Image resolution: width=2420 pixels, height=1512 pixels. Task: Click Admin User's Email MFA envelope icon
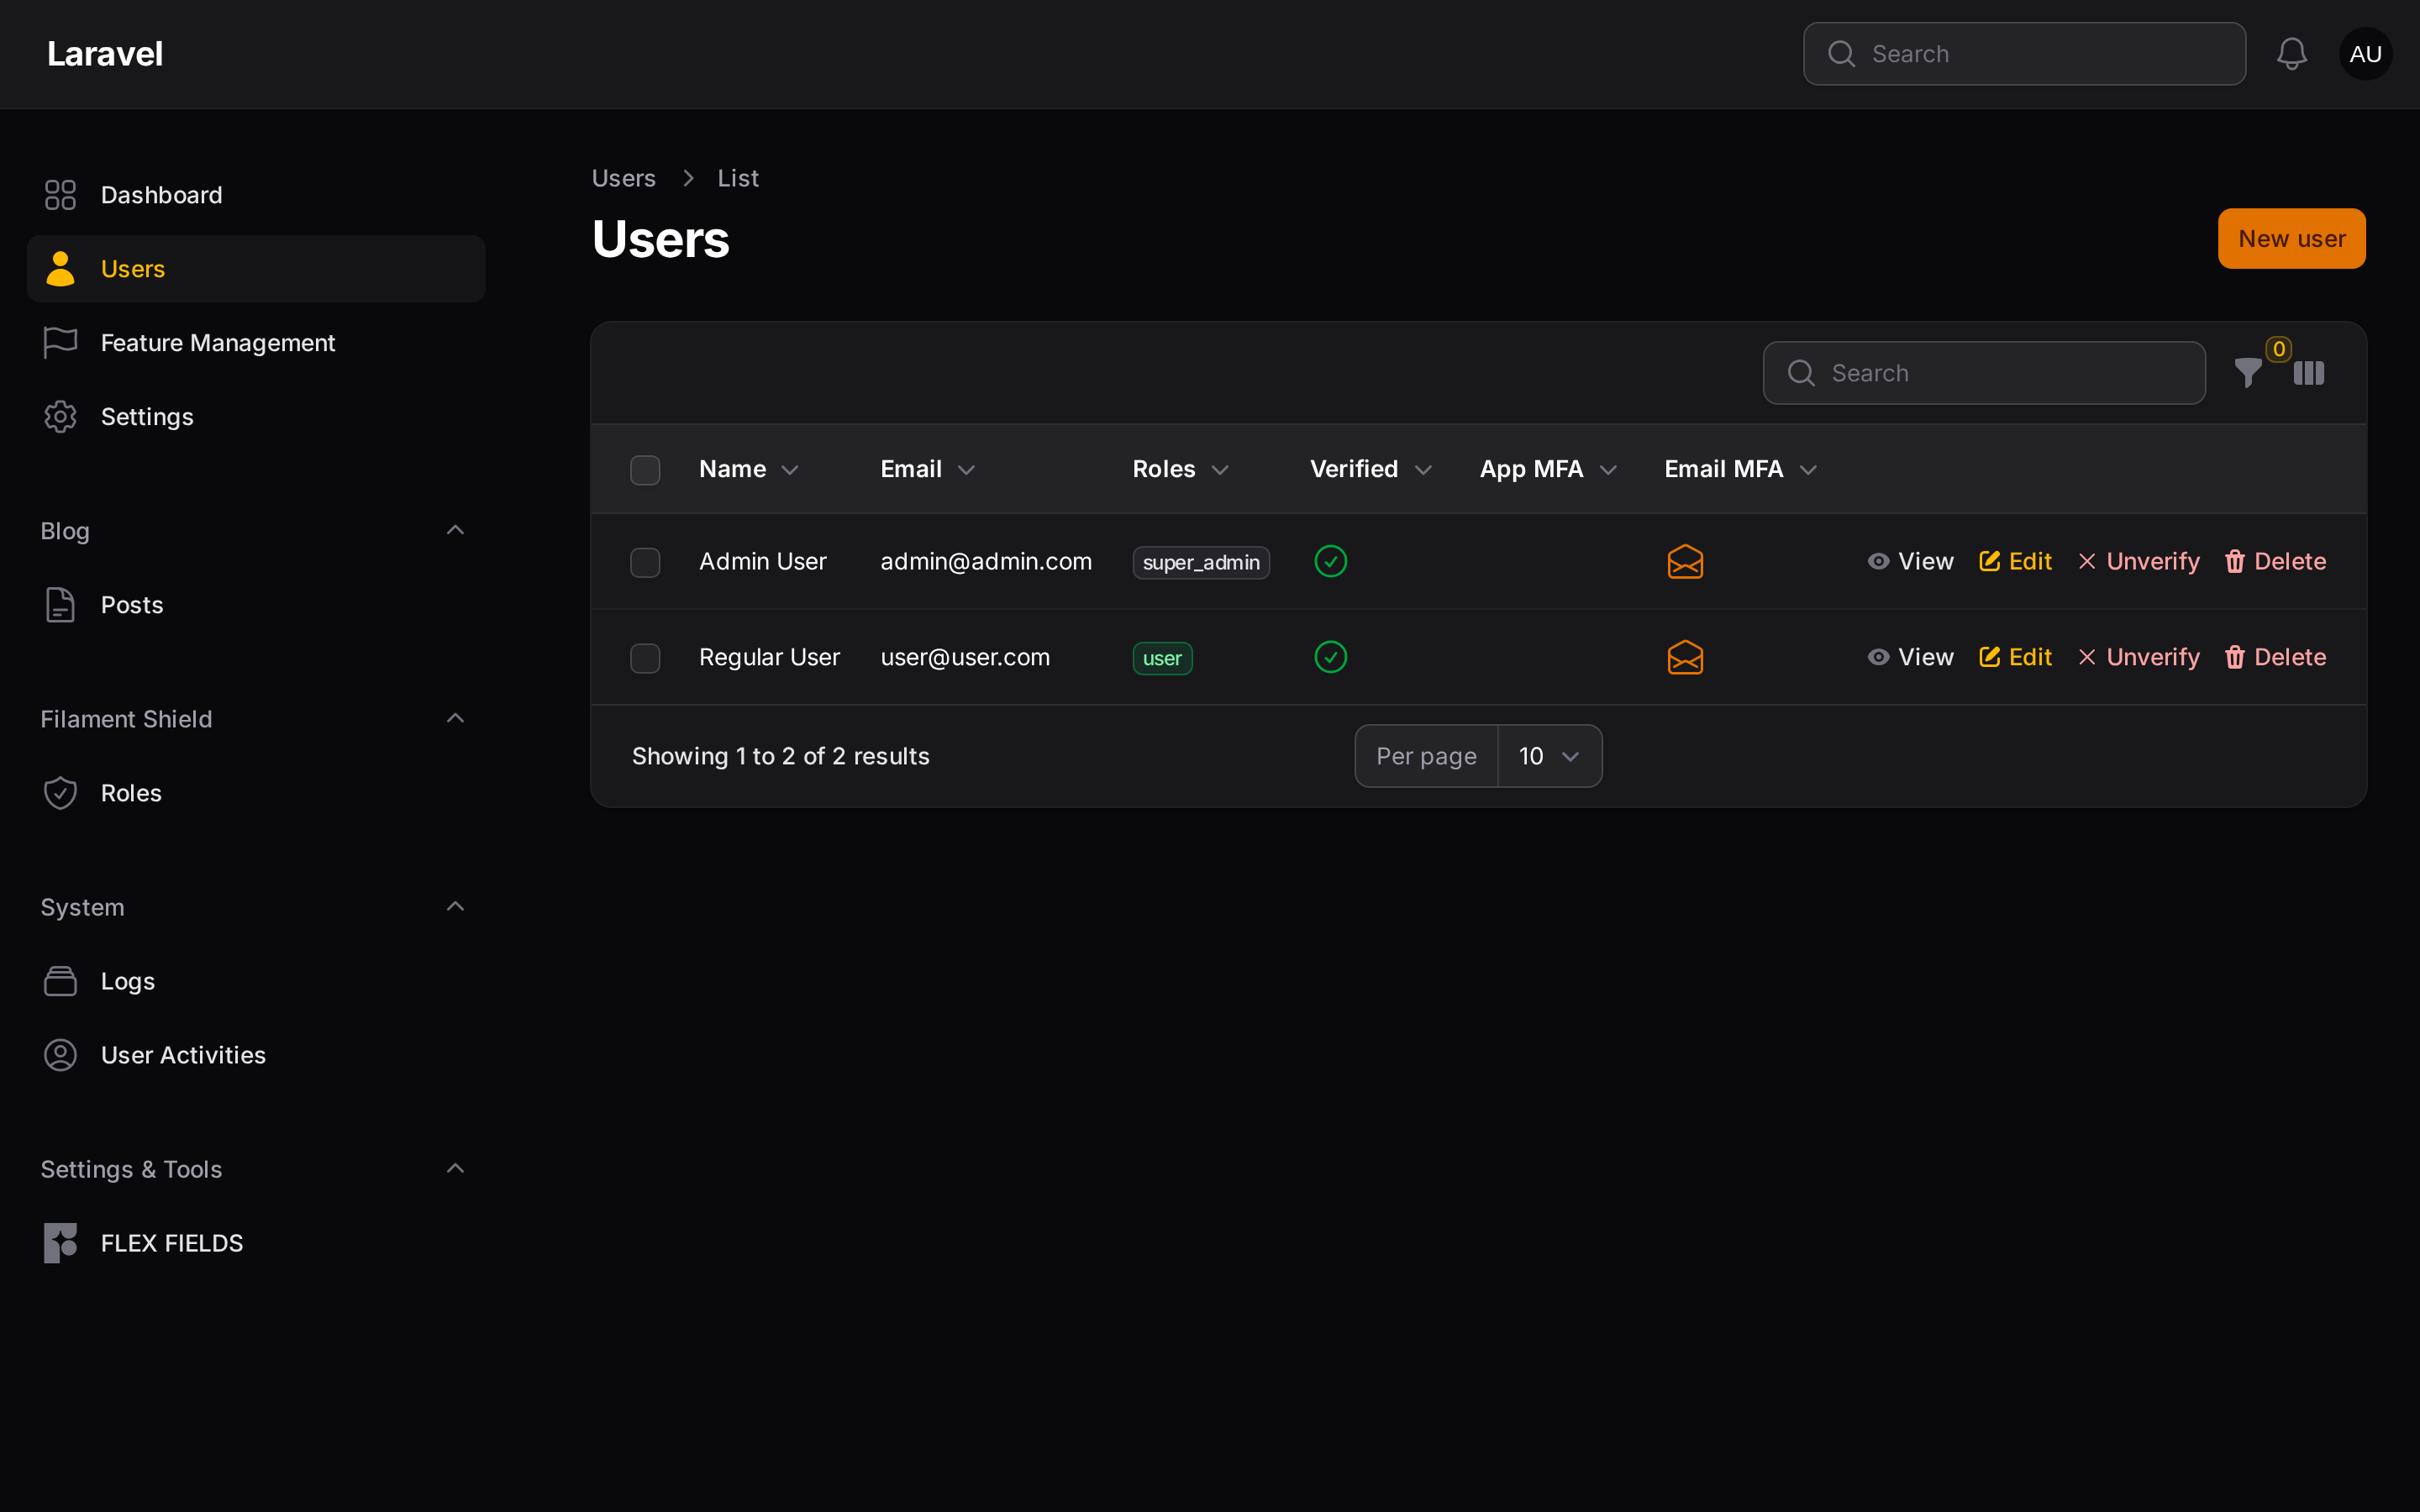(x=1685, y=561)
